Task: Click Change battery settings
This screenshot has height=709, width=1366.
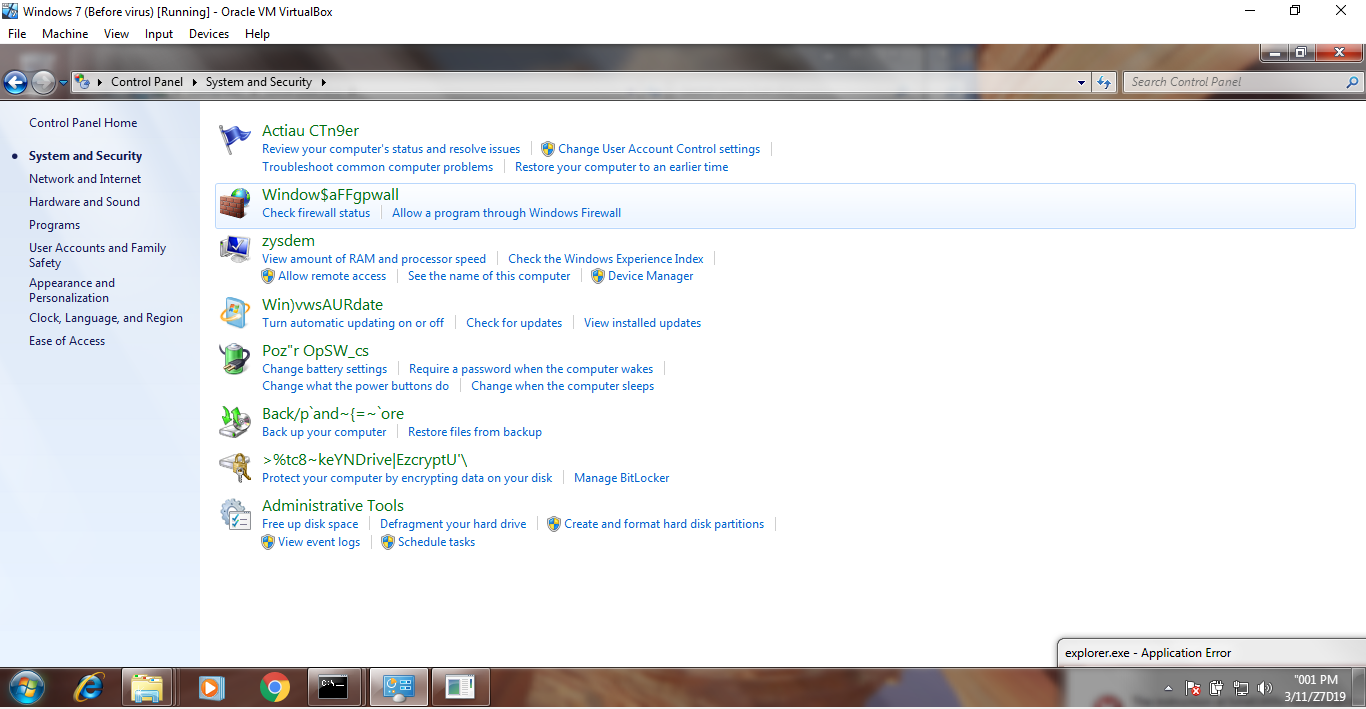Action: [x=324, y=369]
